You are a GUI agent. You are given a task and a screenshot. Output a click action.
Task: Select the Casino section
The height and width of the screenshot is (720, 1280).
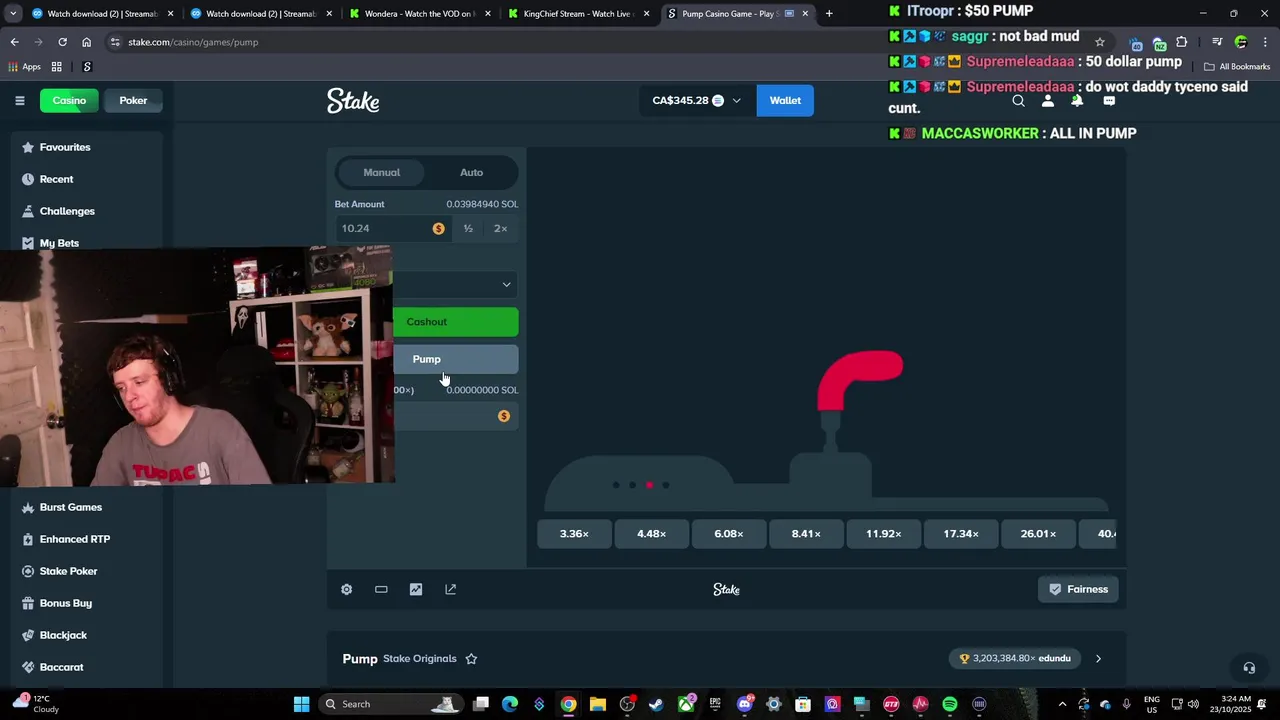(x=69, y=100)
